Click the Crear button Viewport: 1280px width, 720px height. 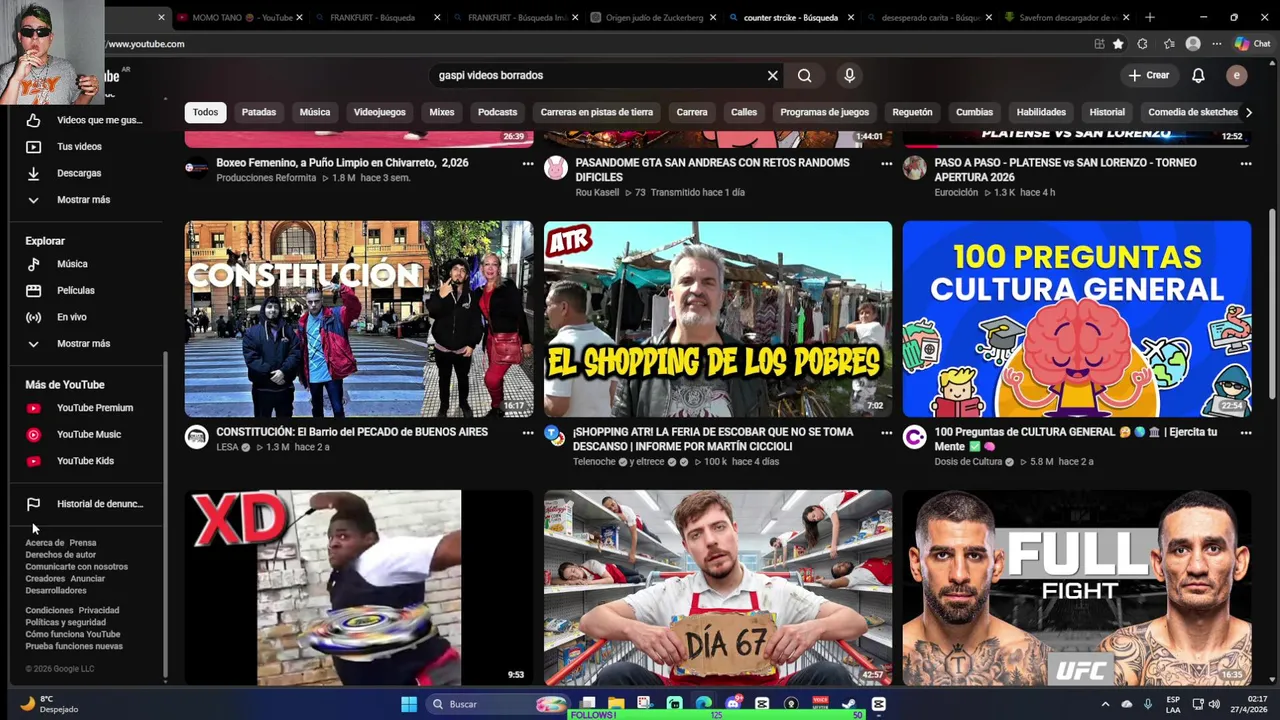(1148, 75)
